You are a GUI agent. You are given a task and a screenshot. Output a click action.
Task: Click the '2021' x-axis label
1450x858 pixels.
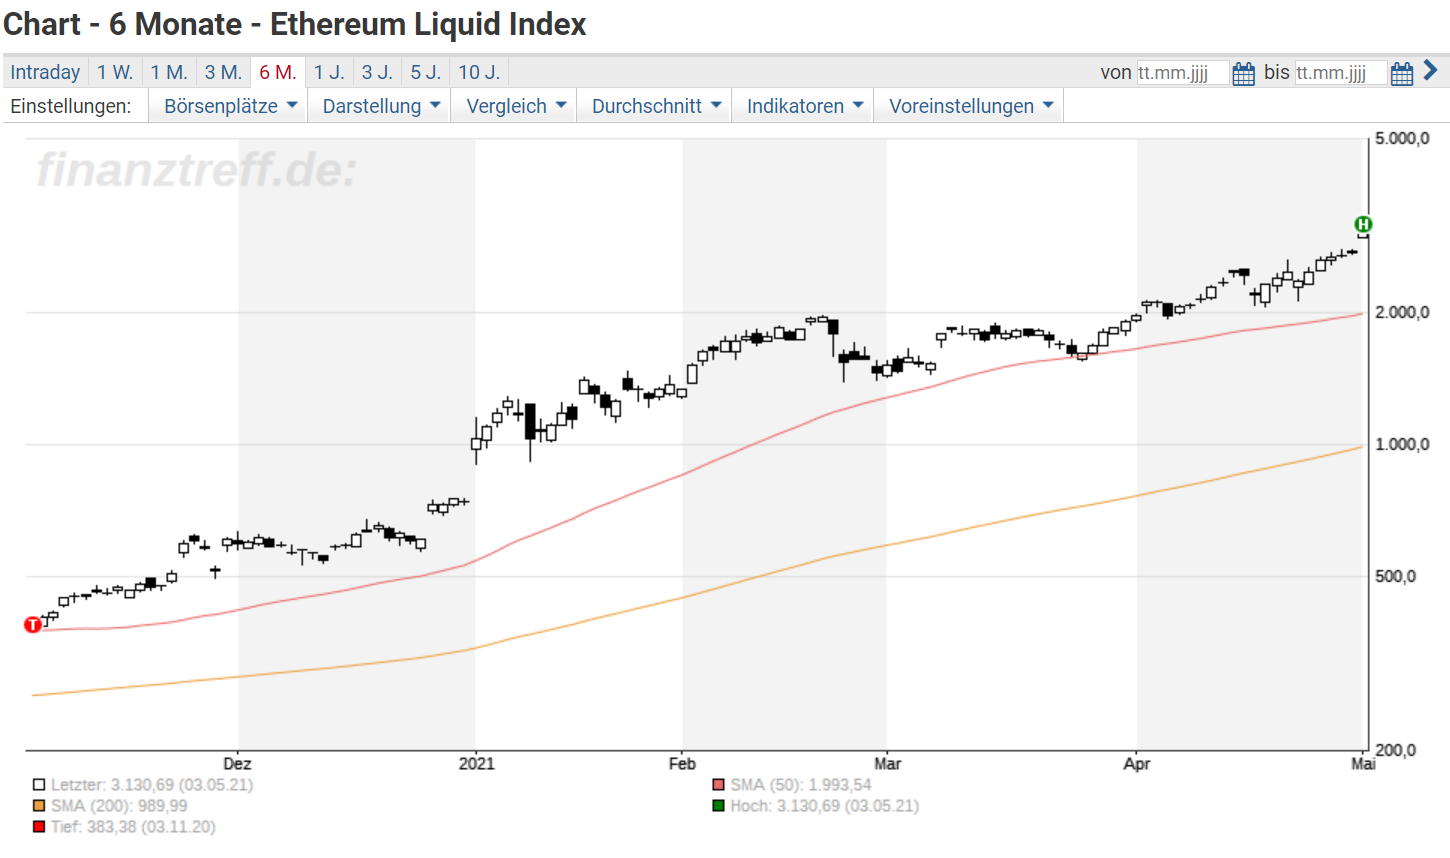coord(476,764)
